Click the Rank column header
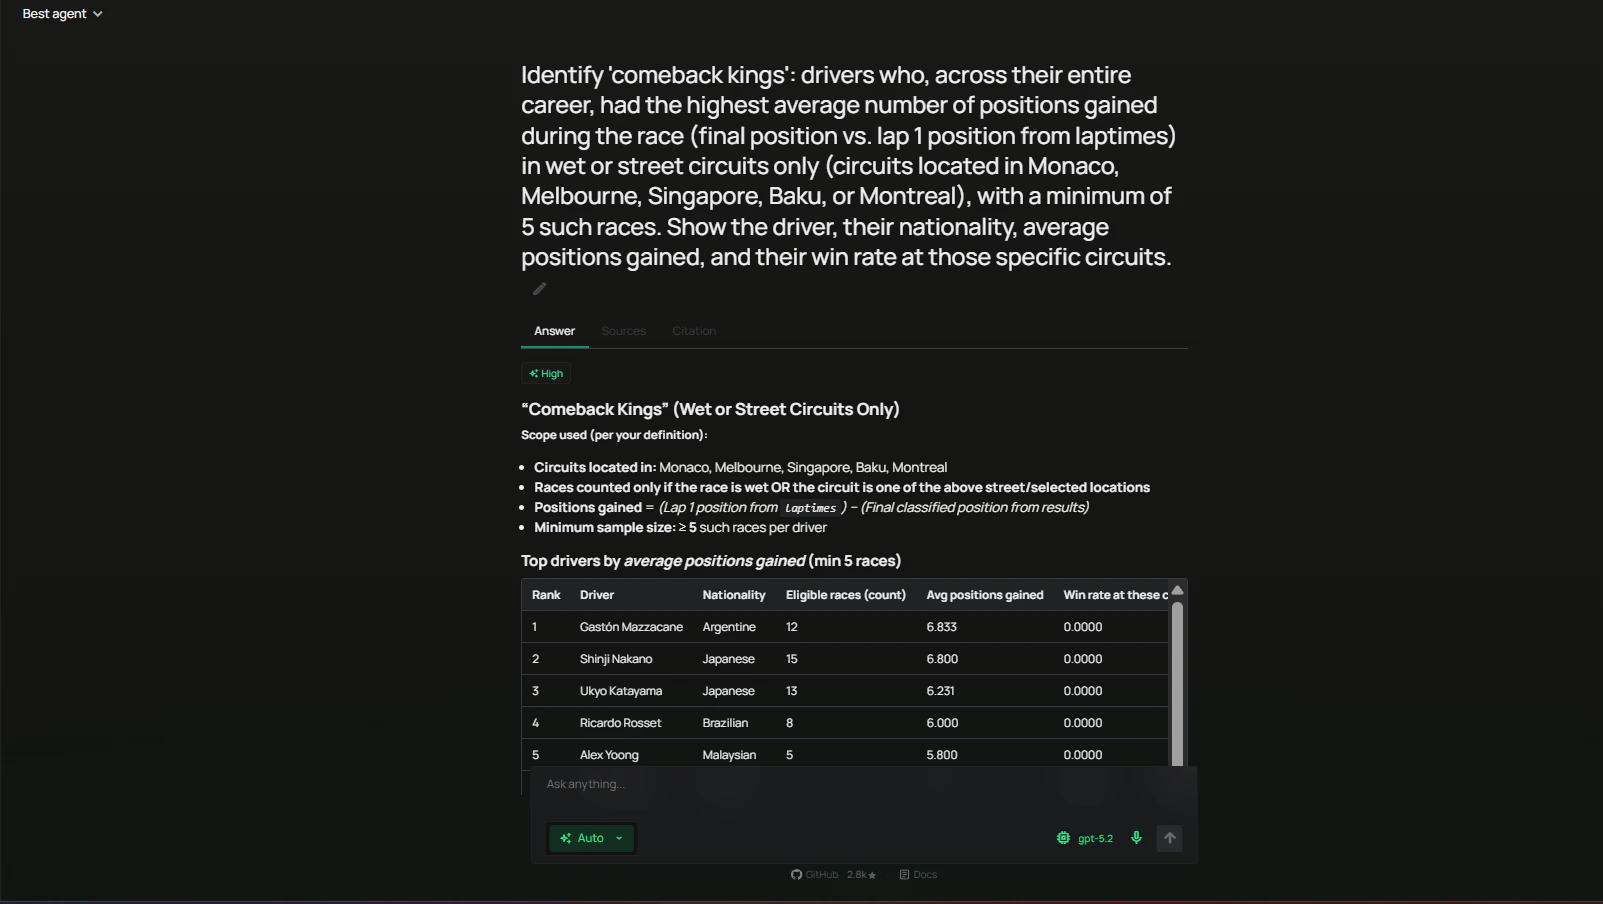Screen dimensions: 1603x904 click(x=546, y=595)
